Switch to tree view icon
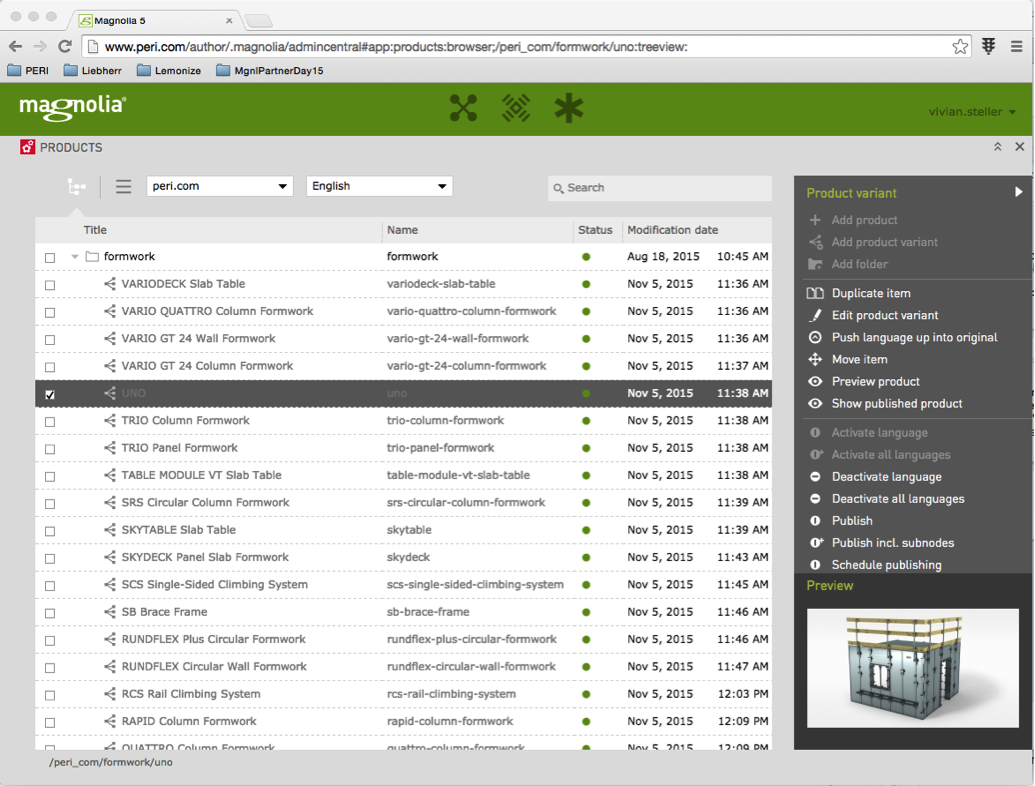The image size is (1035, 786). [76, 186]
